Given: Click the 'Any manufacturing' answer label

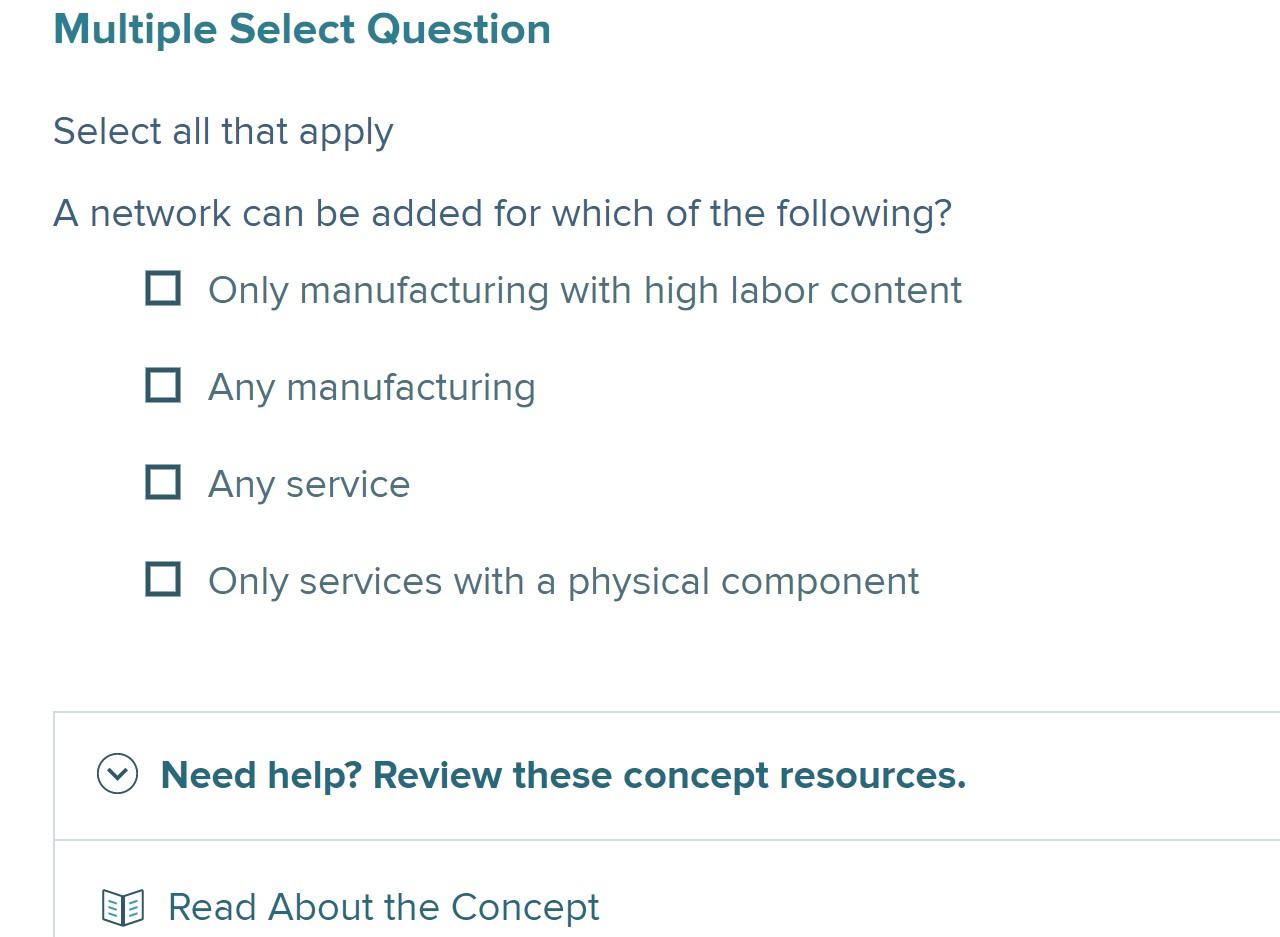Looking at the screenshot, I should point(372,387).
